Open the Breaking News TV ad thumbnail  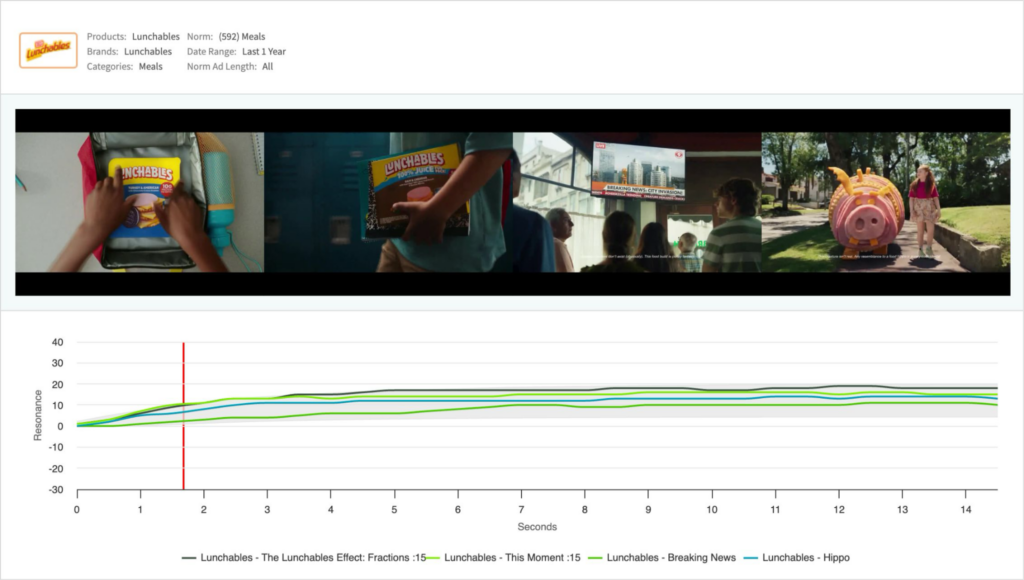pyautogui.click(x=637, y=202)
